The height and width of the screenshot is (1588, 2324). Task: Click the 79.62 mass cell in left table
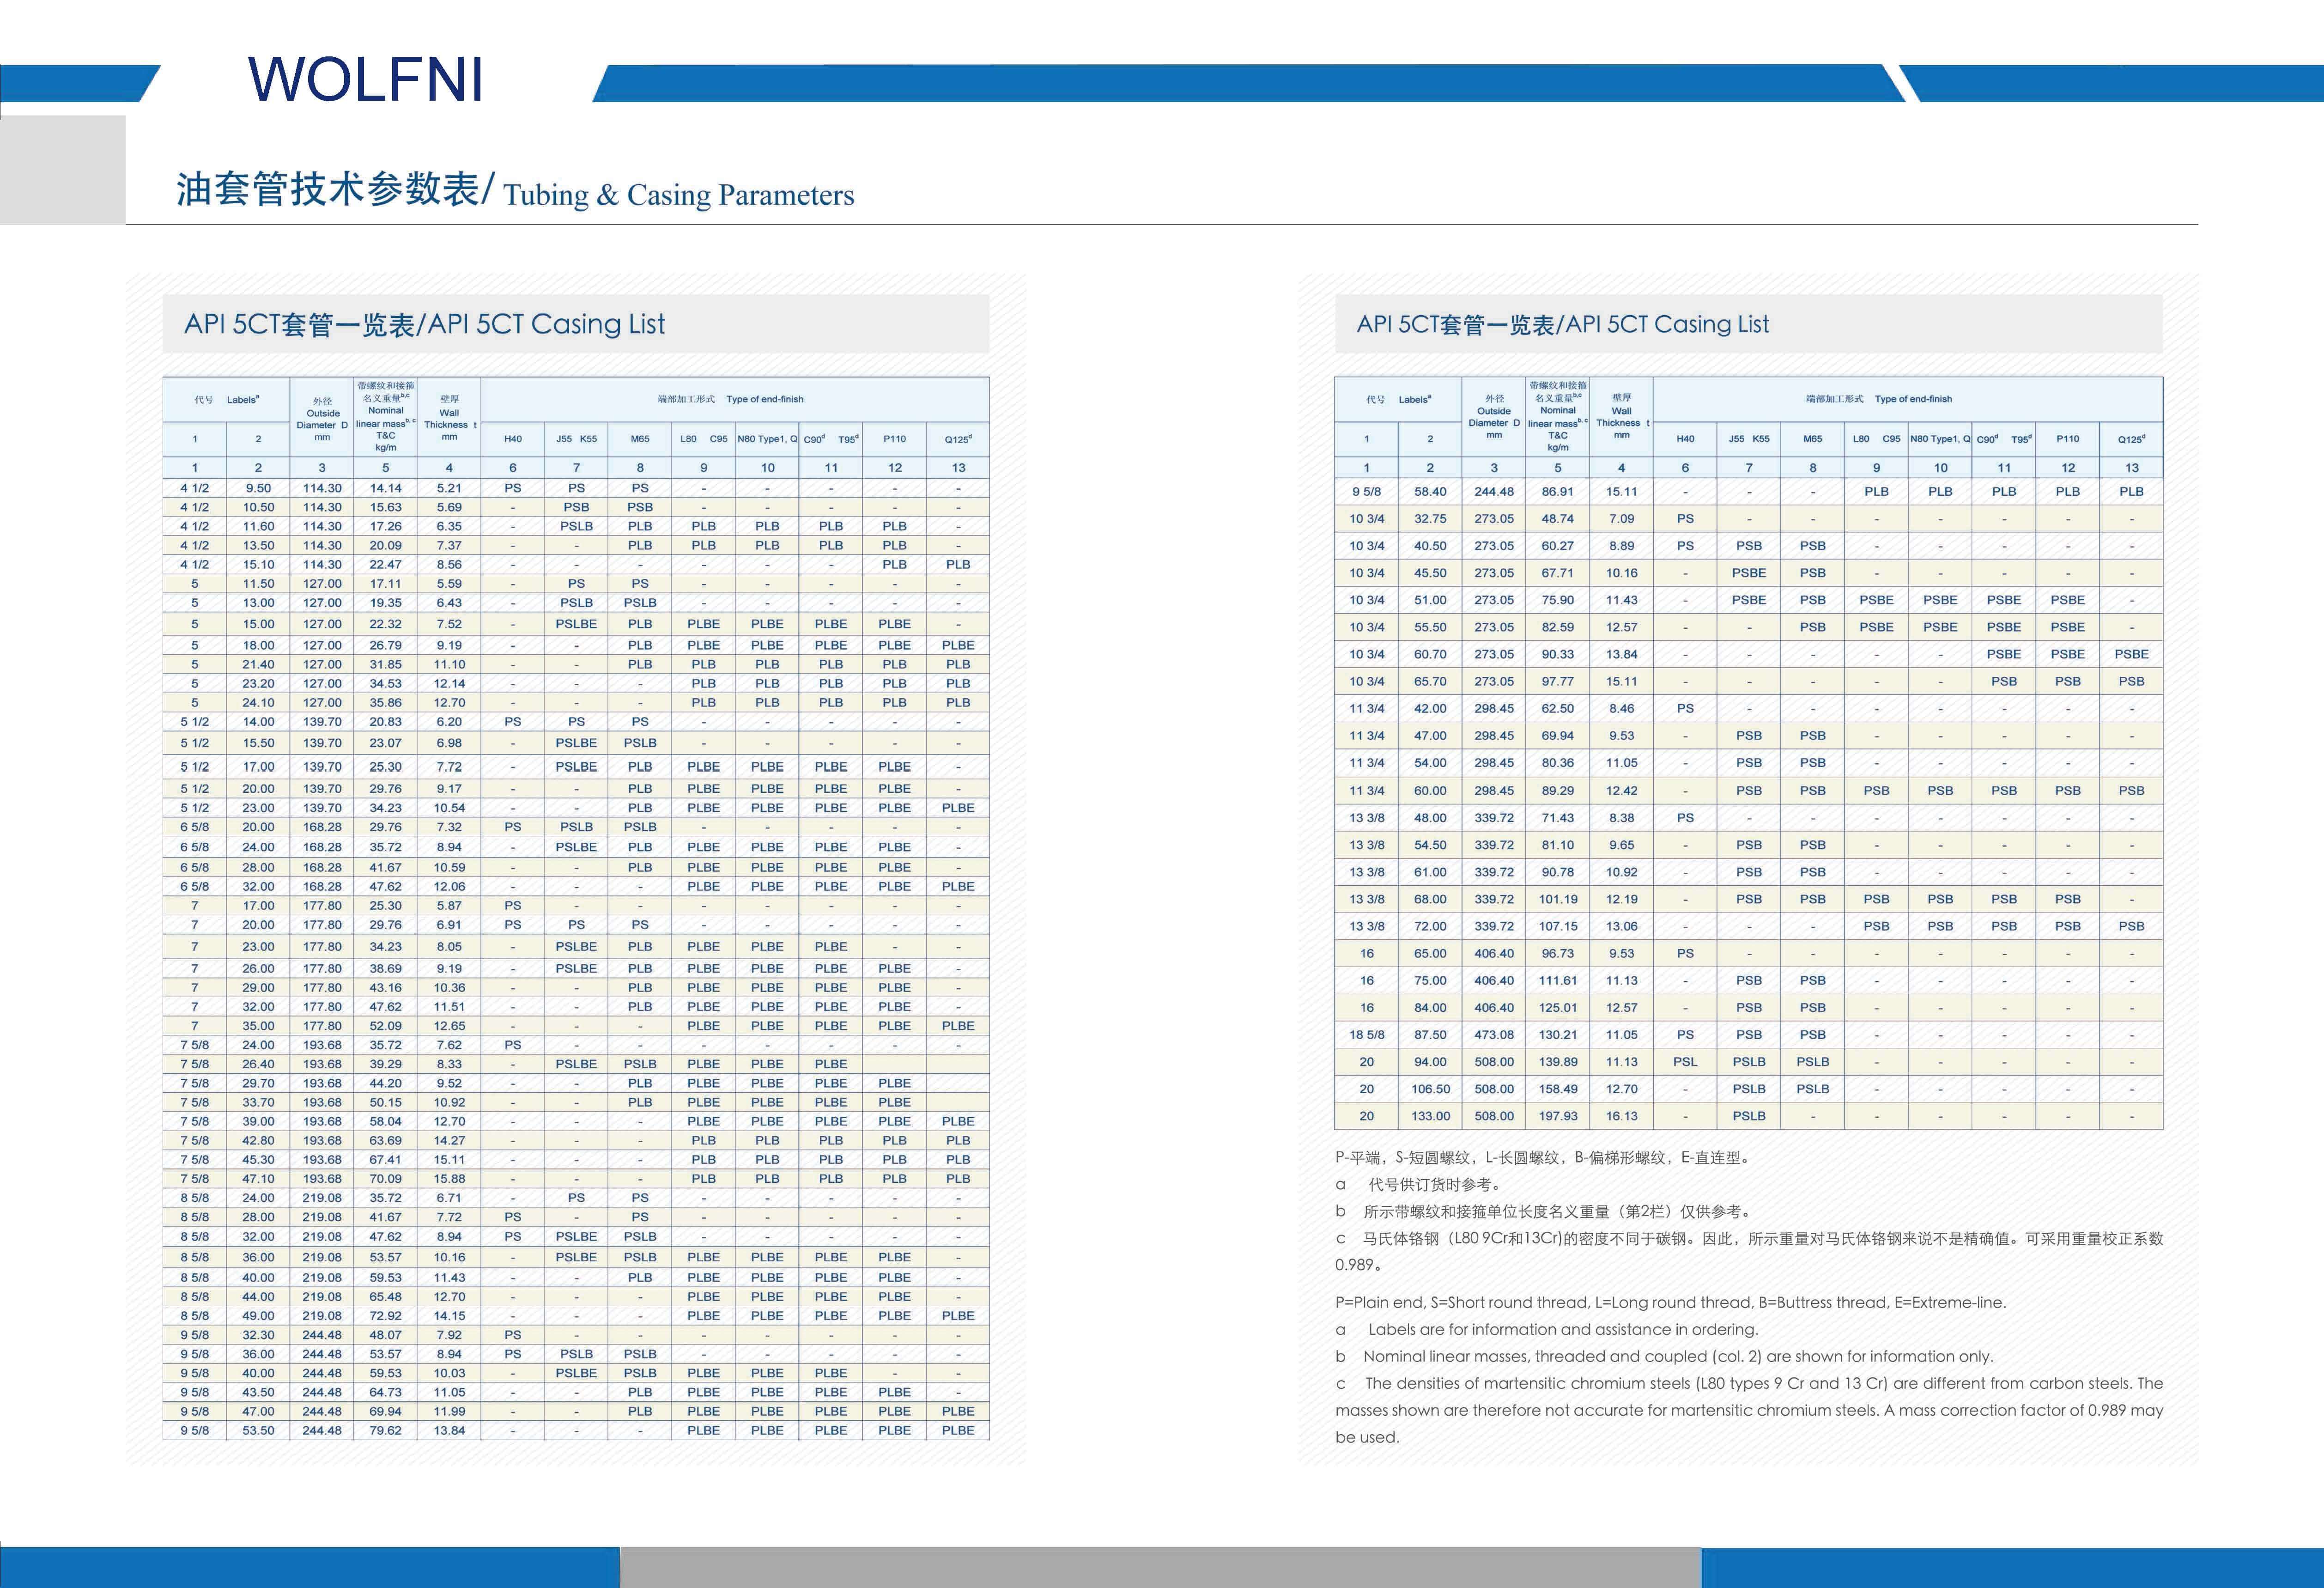click(385, 1431)
